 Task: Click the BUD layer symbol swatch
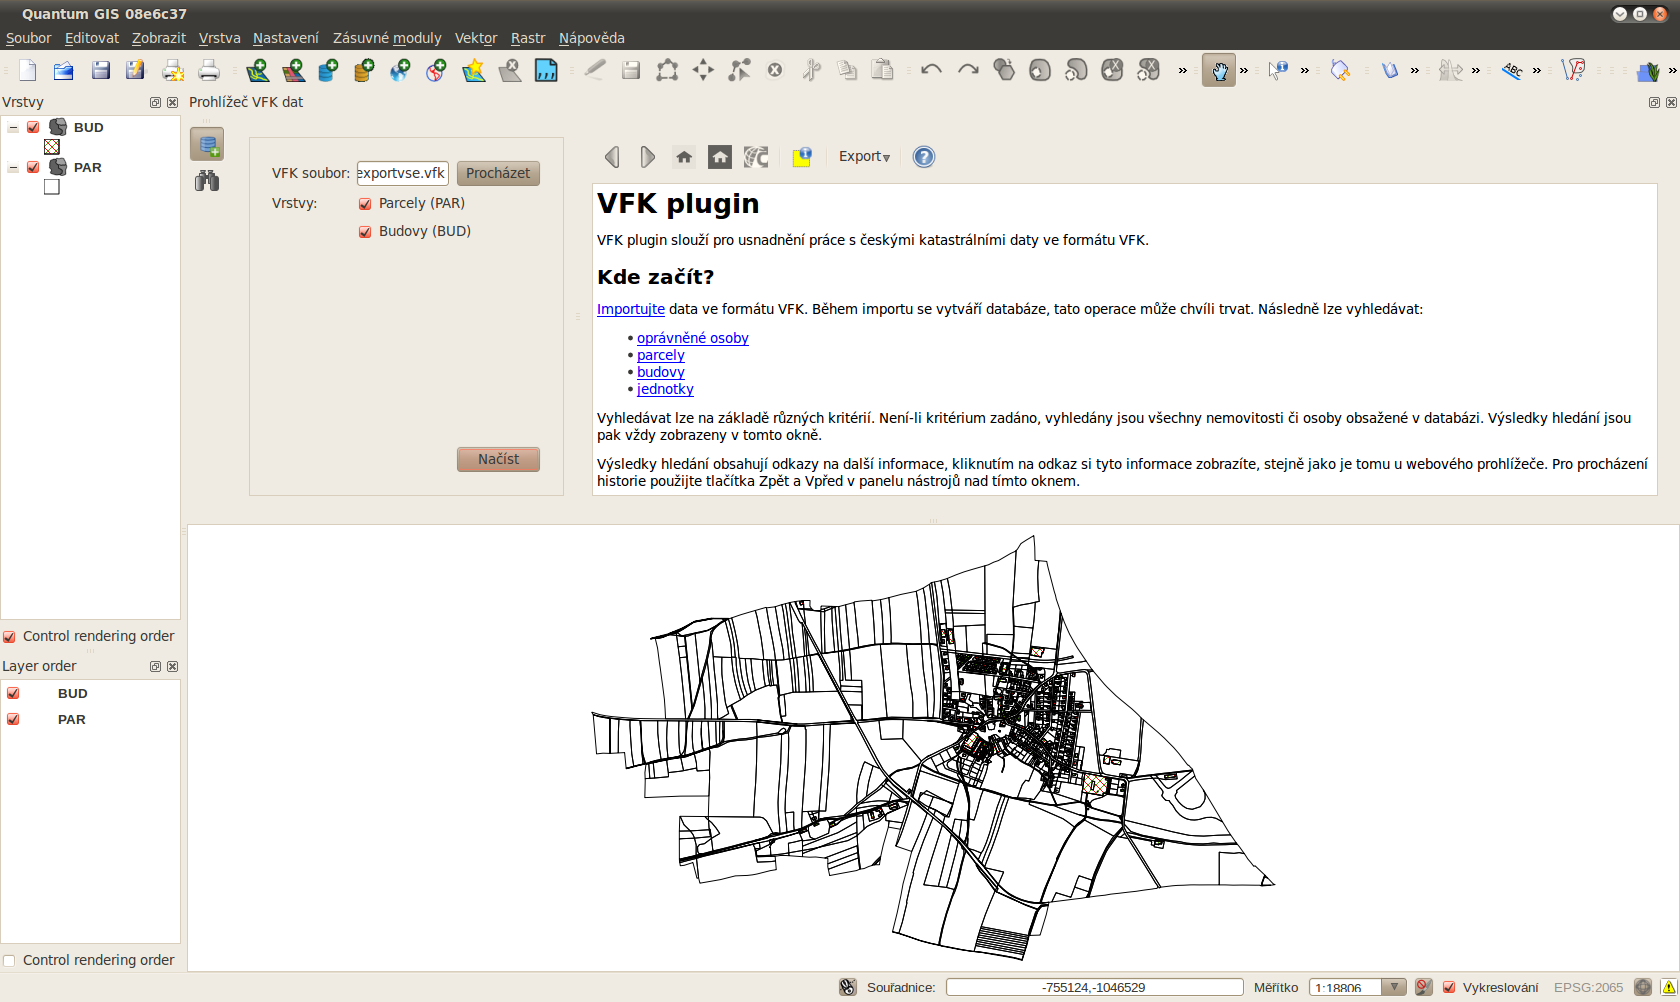coord(52,147)
